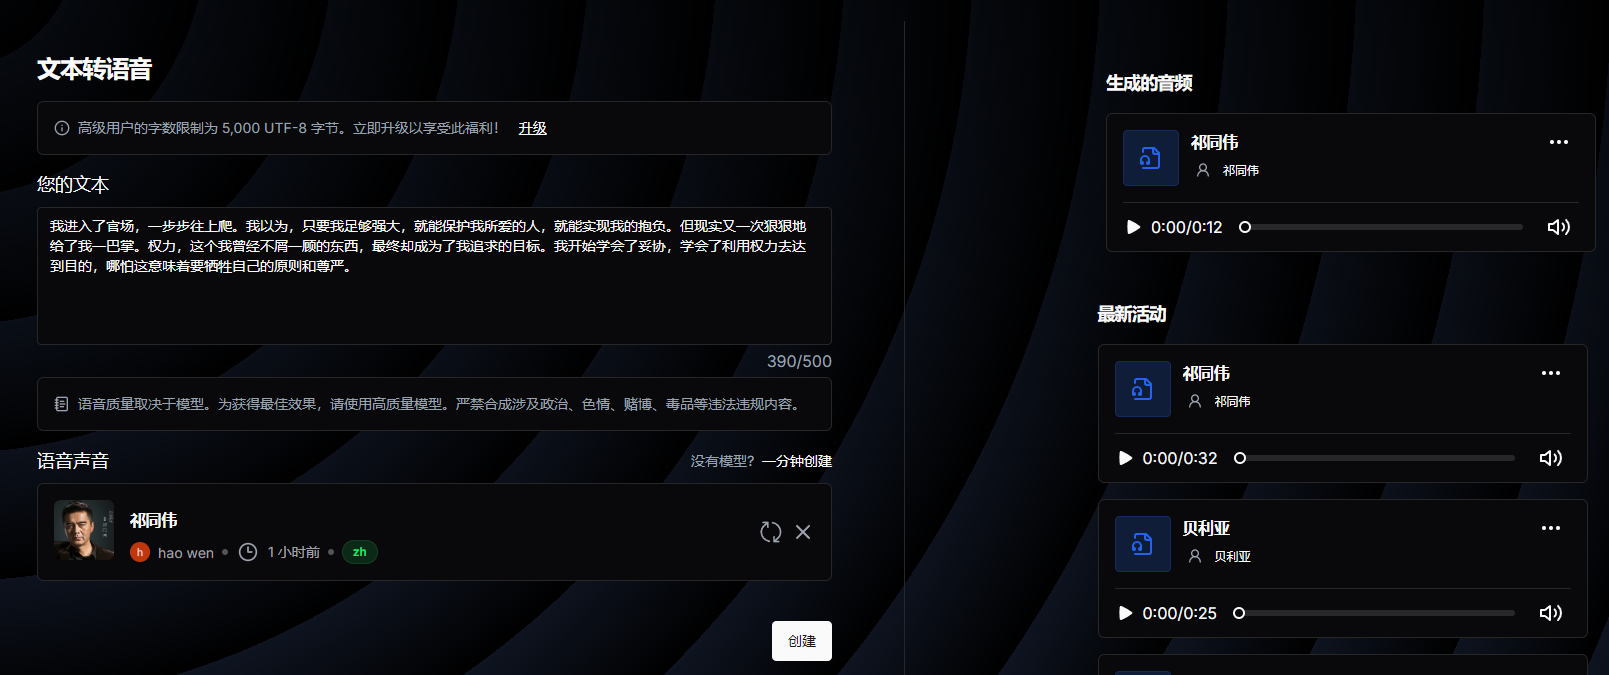Mute volume on the 0:32 audio card
1609x675 pixels.
coord(1550,458)
